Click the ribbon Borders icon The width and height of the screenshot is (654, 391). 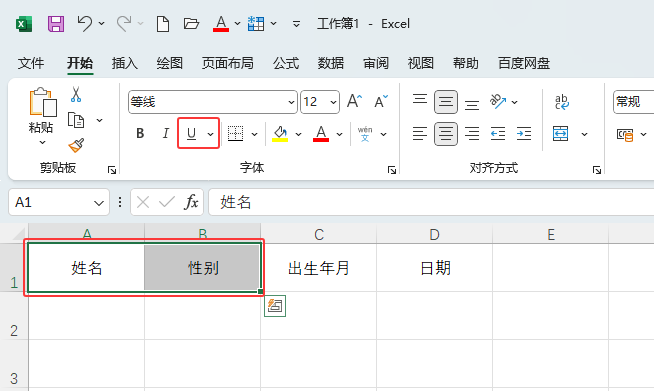(235, 134)
